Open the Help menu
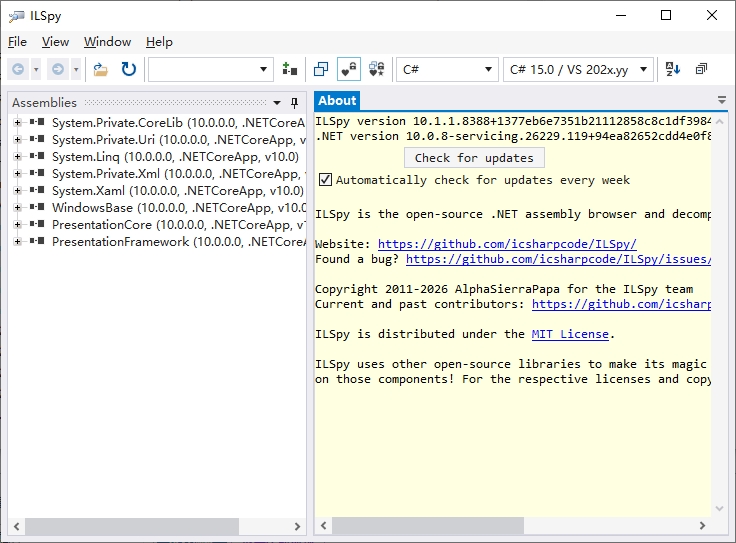 point(159,42)
